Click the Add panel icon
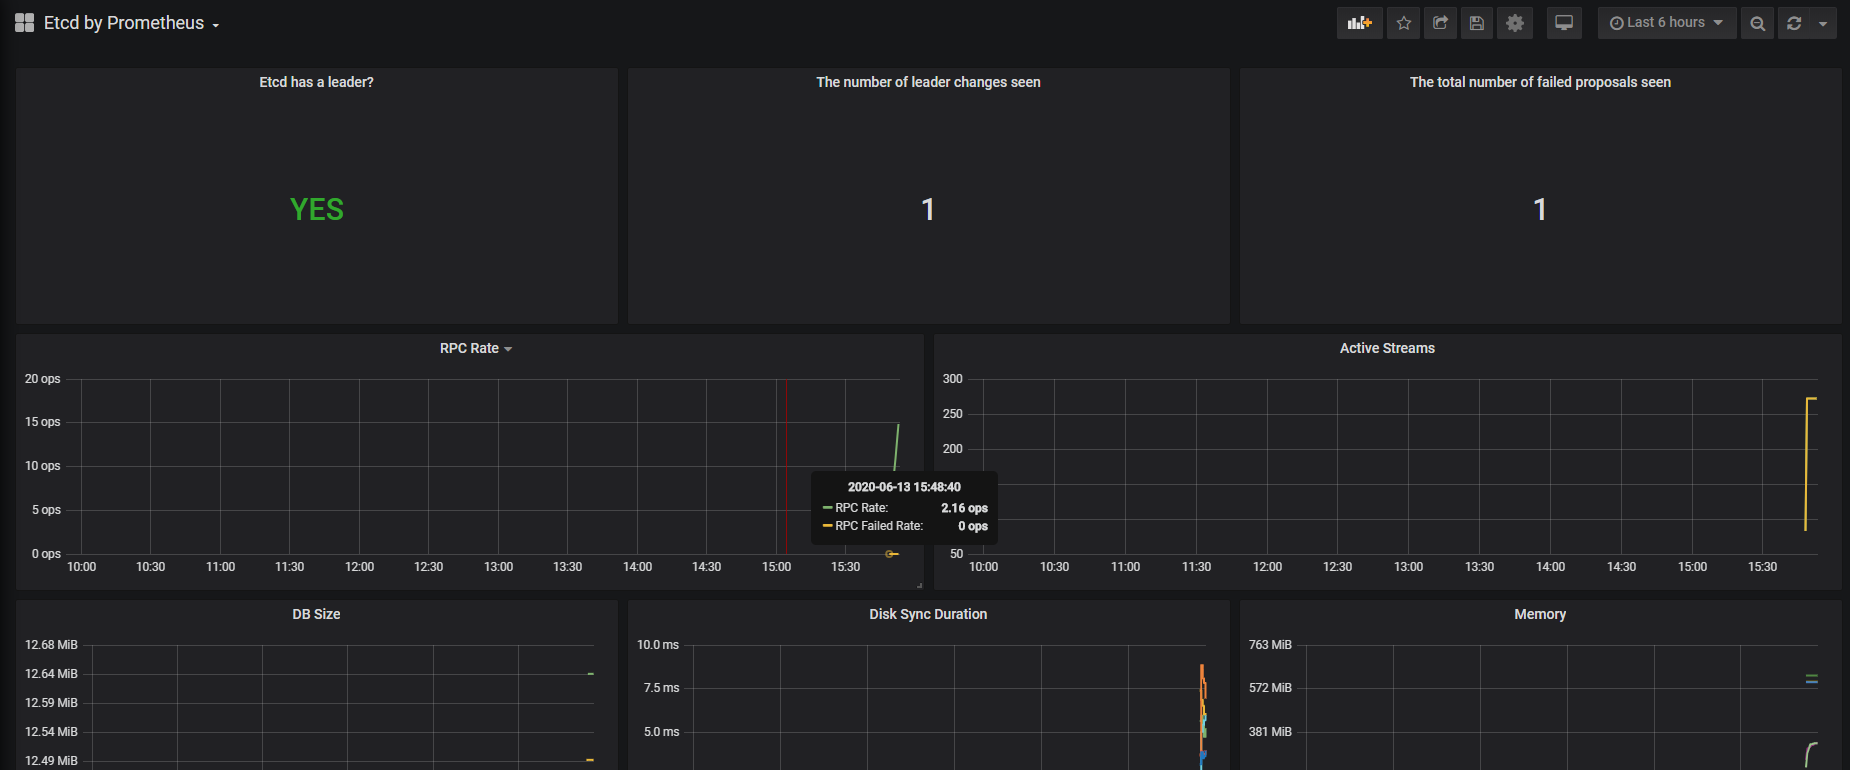 click(1359, 23)
